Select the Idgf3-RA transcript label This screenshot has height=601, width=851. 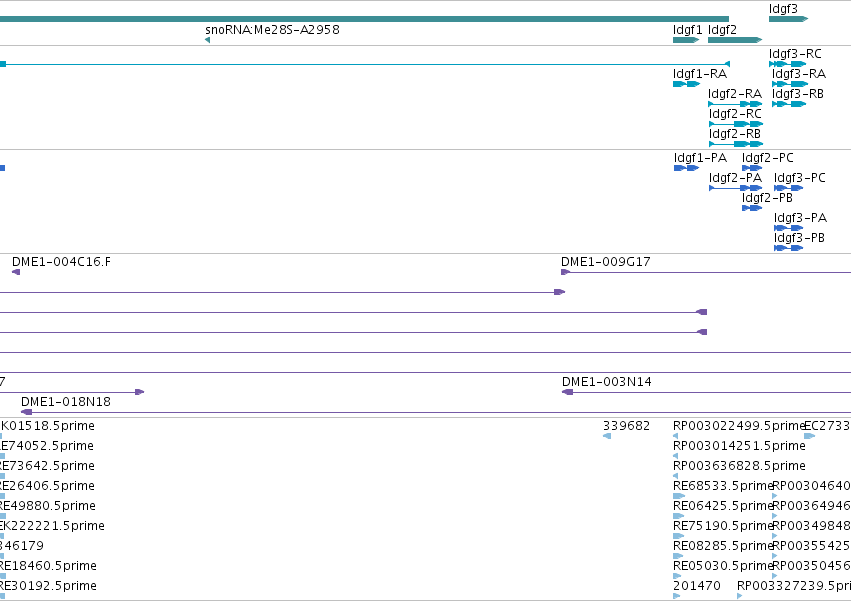click(x=799, y=74)
